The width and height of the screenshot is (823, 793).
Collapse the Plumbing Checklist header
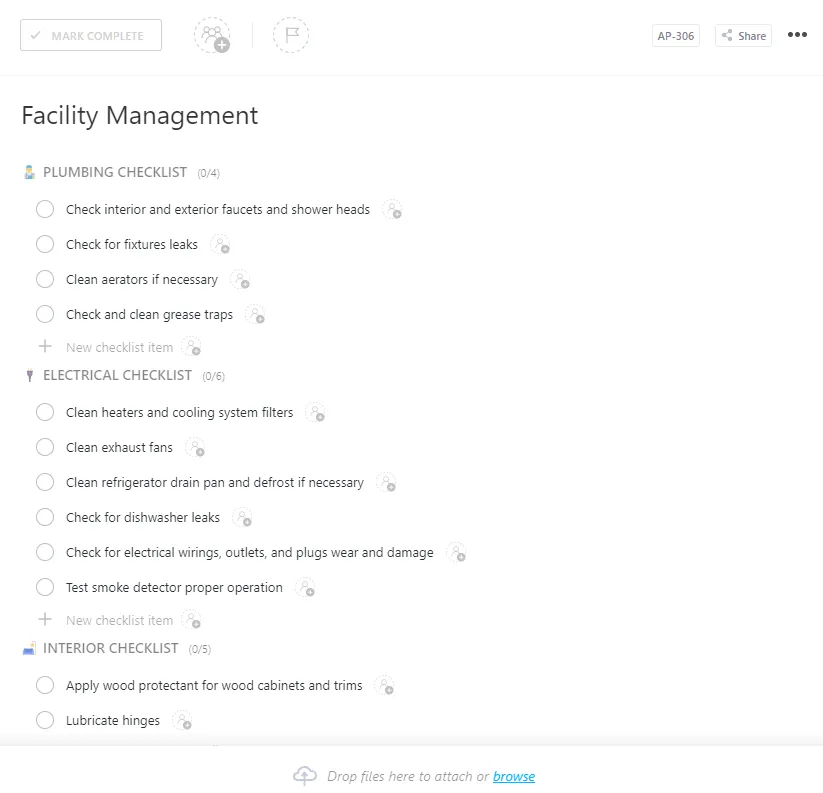[114, 172]
